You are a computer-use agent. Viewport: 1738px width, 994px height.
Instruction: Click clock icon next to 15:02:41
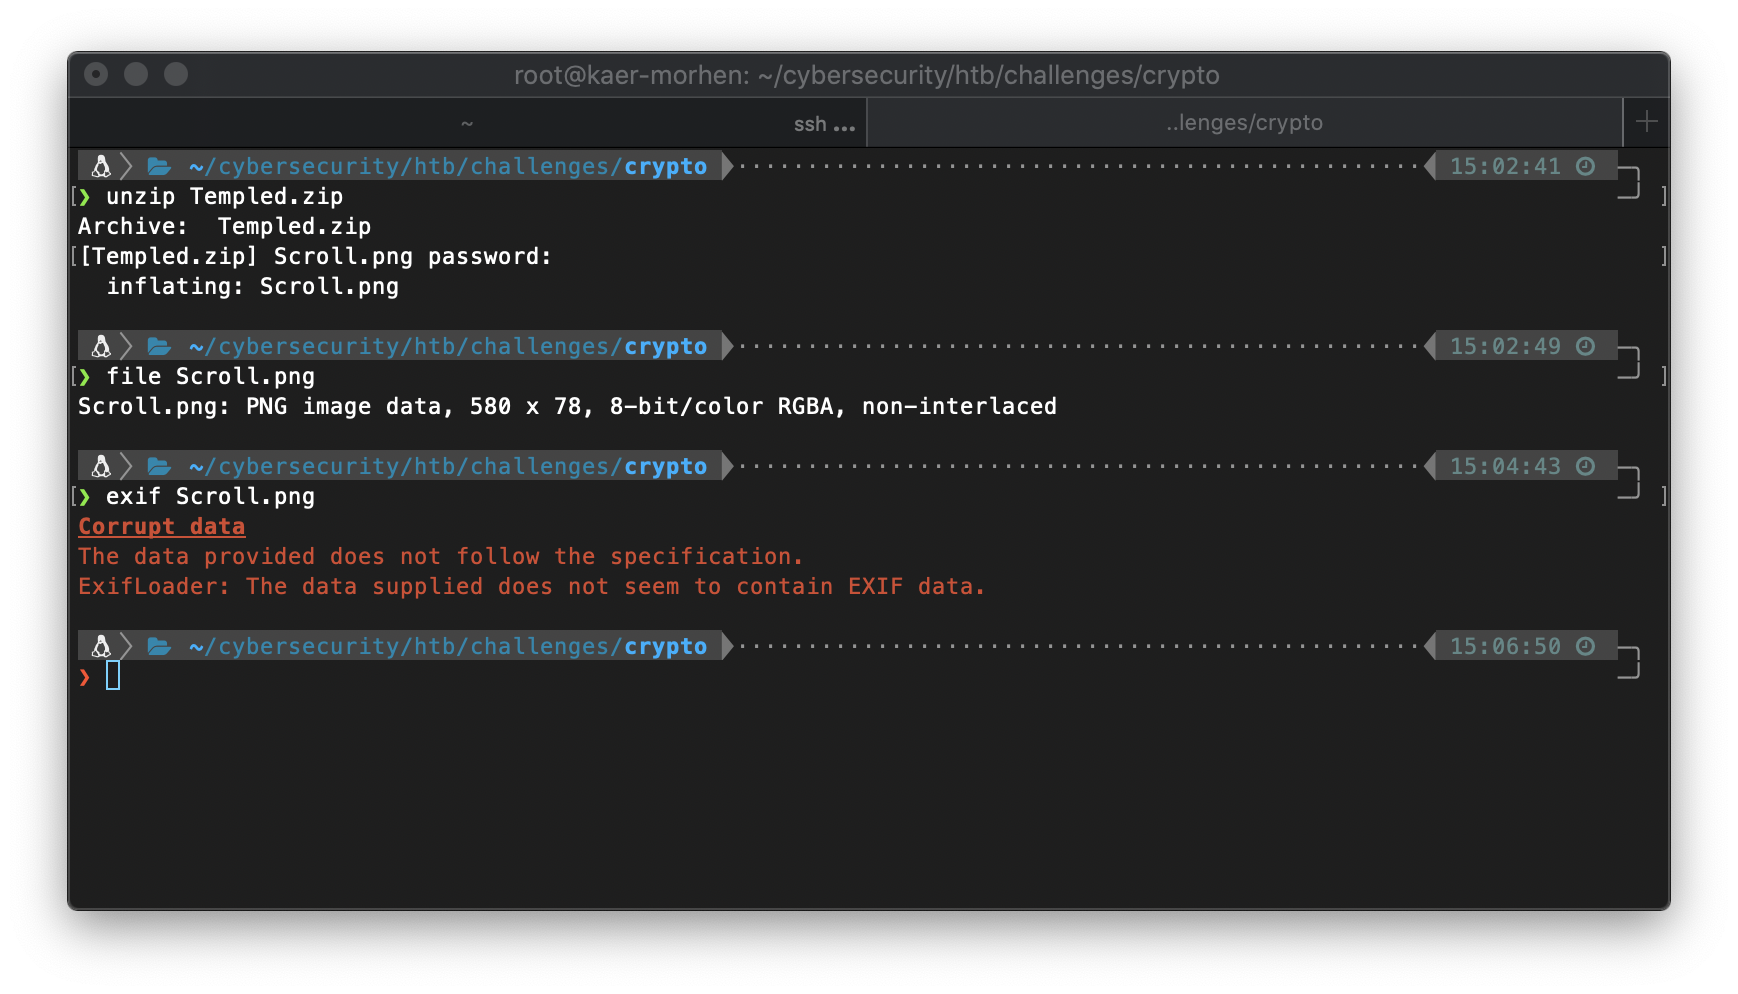pyautogui.click(x=1585, y=166)
